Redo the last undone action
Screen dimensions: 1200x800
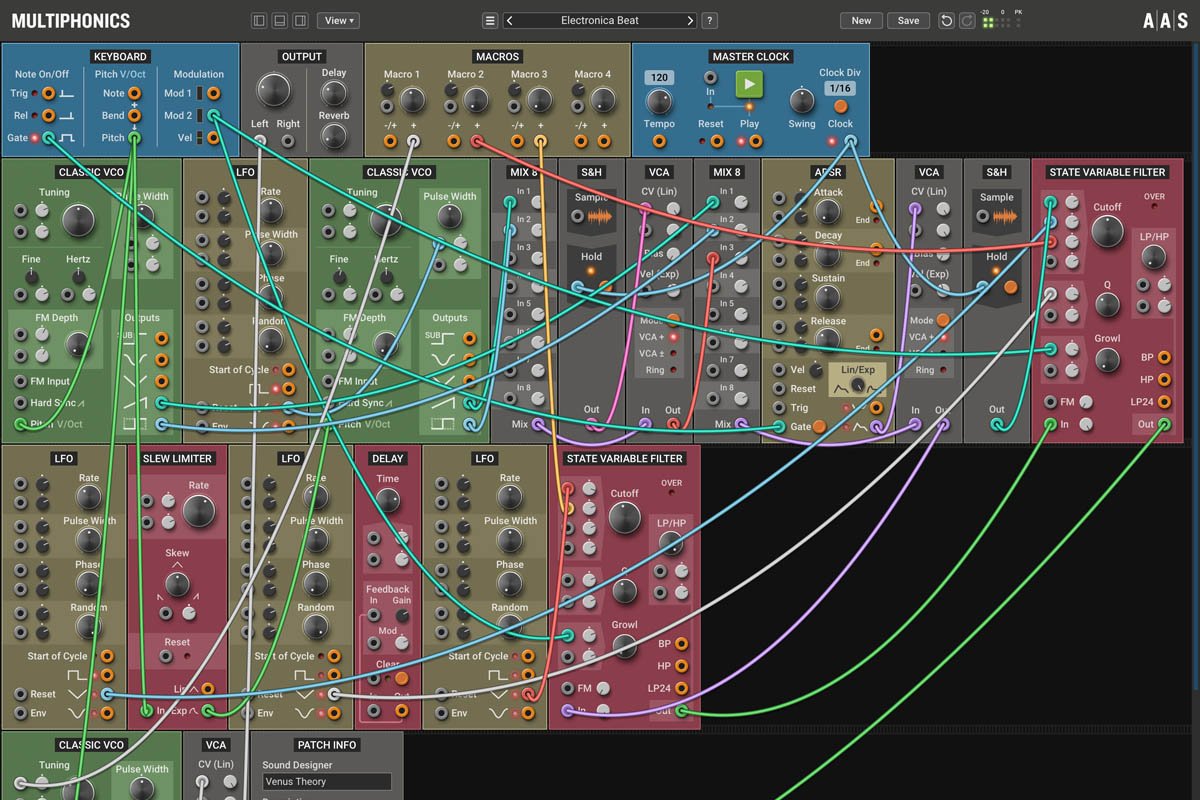(967, 20)
